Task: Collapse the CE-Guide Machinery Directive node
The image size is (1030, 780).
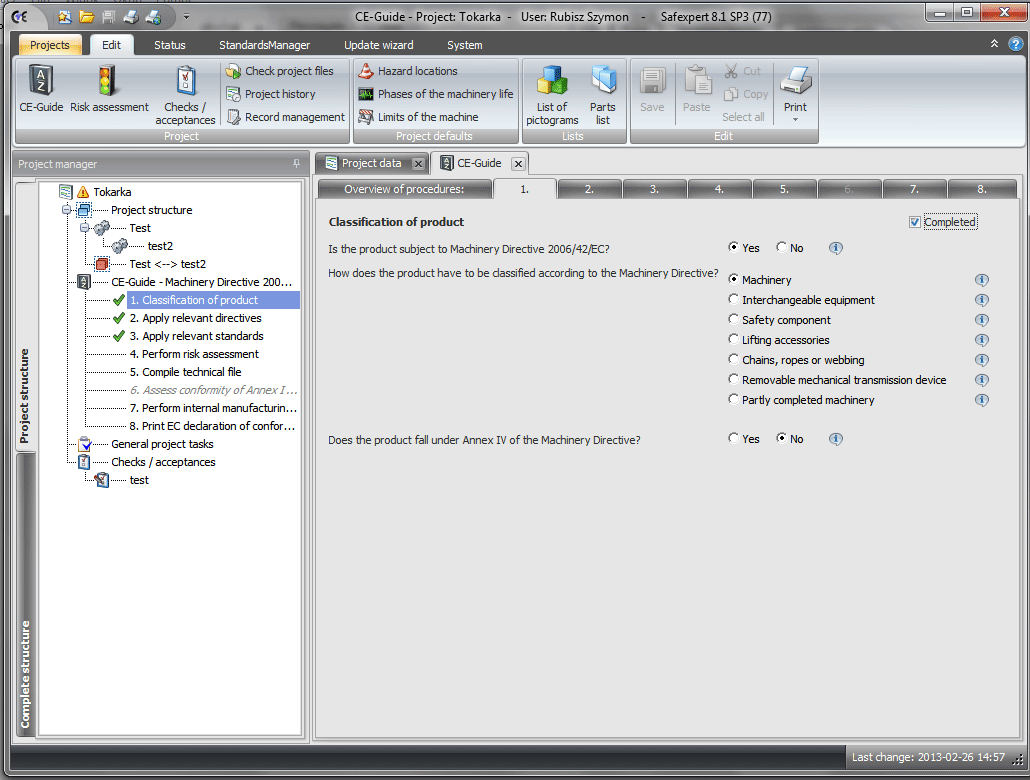Action: [x=67, y=282]
